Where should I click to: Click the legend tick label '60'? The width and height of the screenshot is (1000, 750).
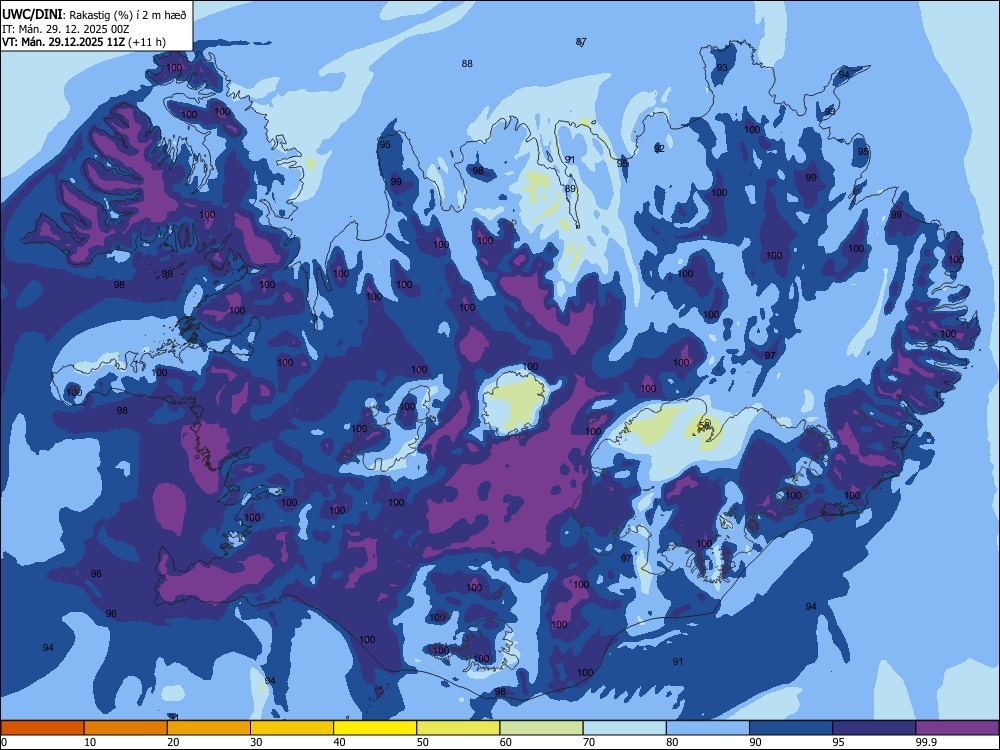(506, 742)
